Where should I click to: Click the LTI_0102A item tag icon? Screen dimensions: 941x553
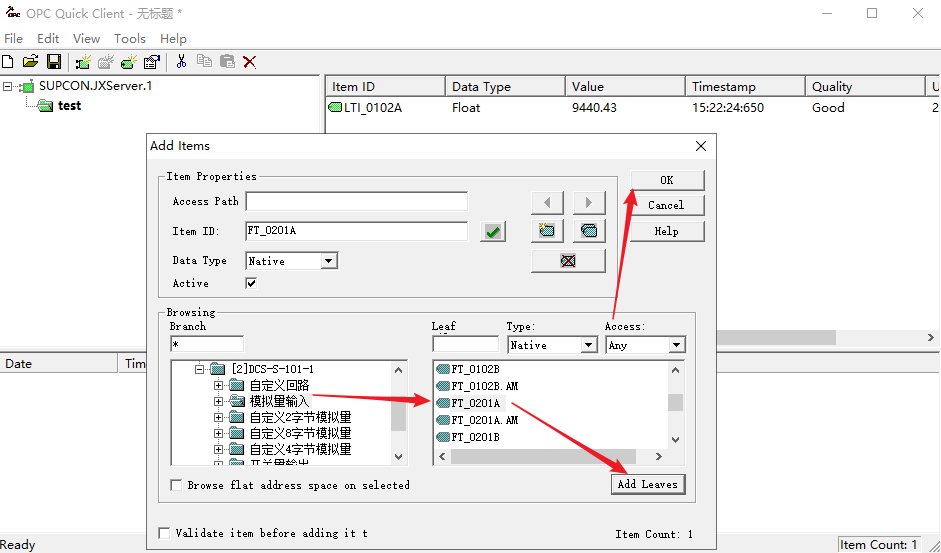(335, 108)
